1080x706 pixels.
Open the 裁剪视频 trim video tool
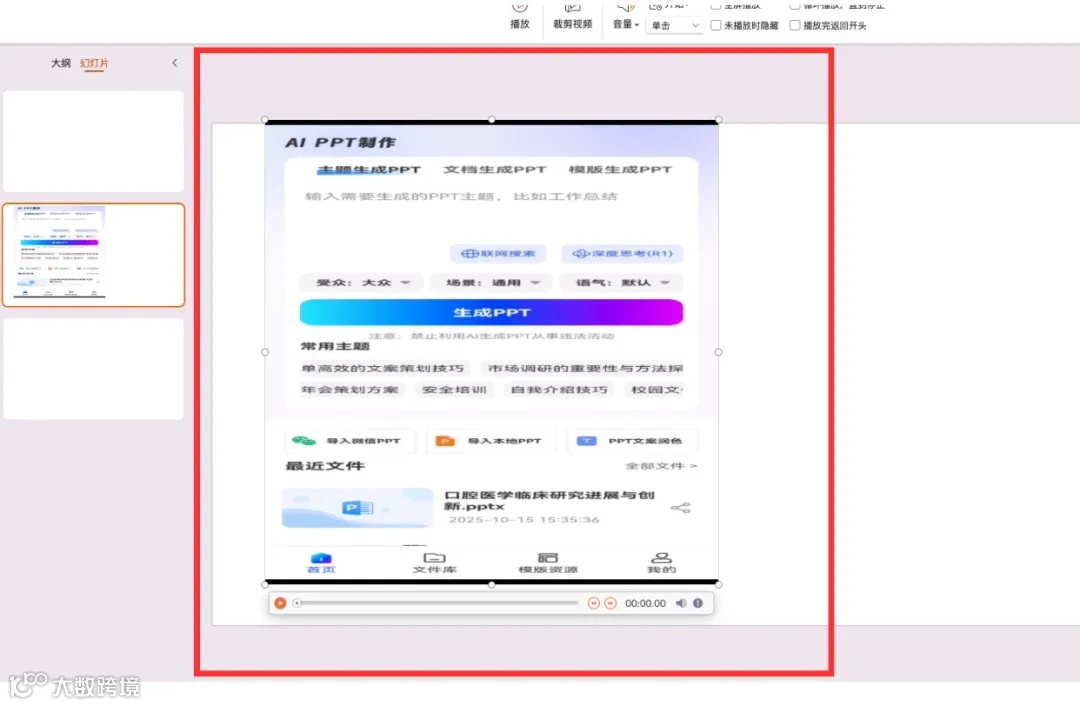(x=572, y=17)
